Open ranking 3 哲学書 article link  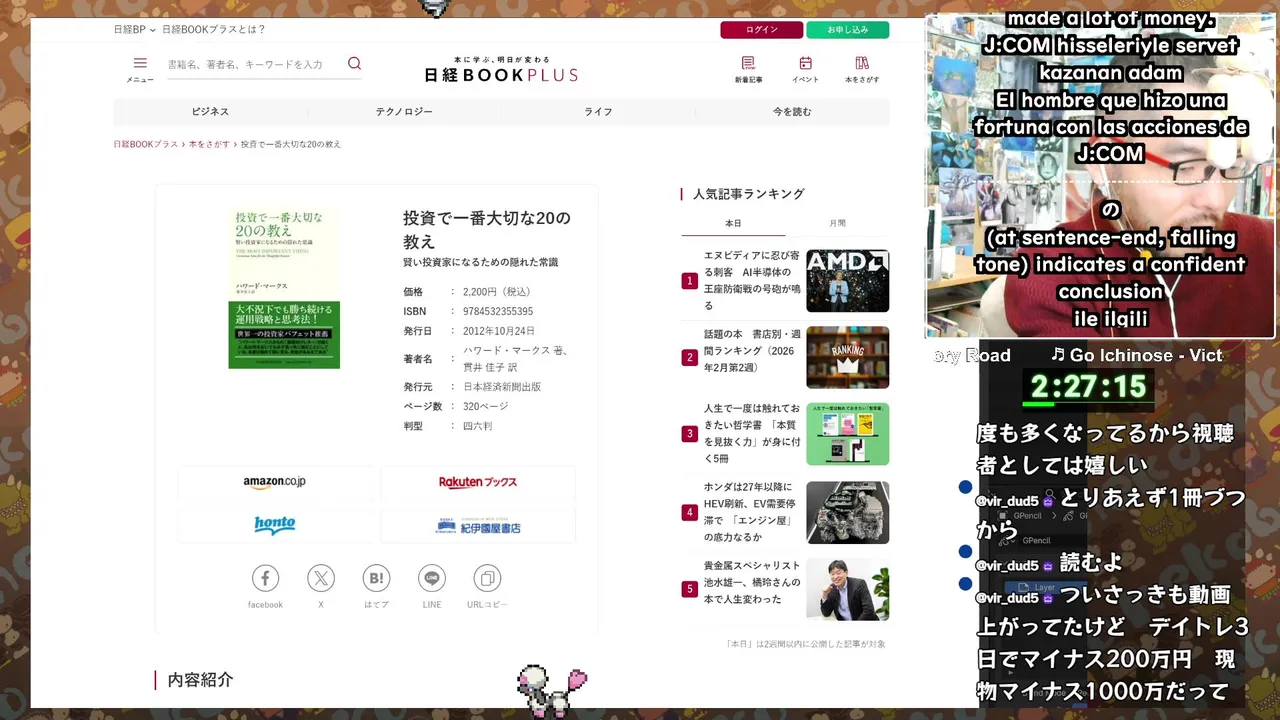tap(752, 433)
